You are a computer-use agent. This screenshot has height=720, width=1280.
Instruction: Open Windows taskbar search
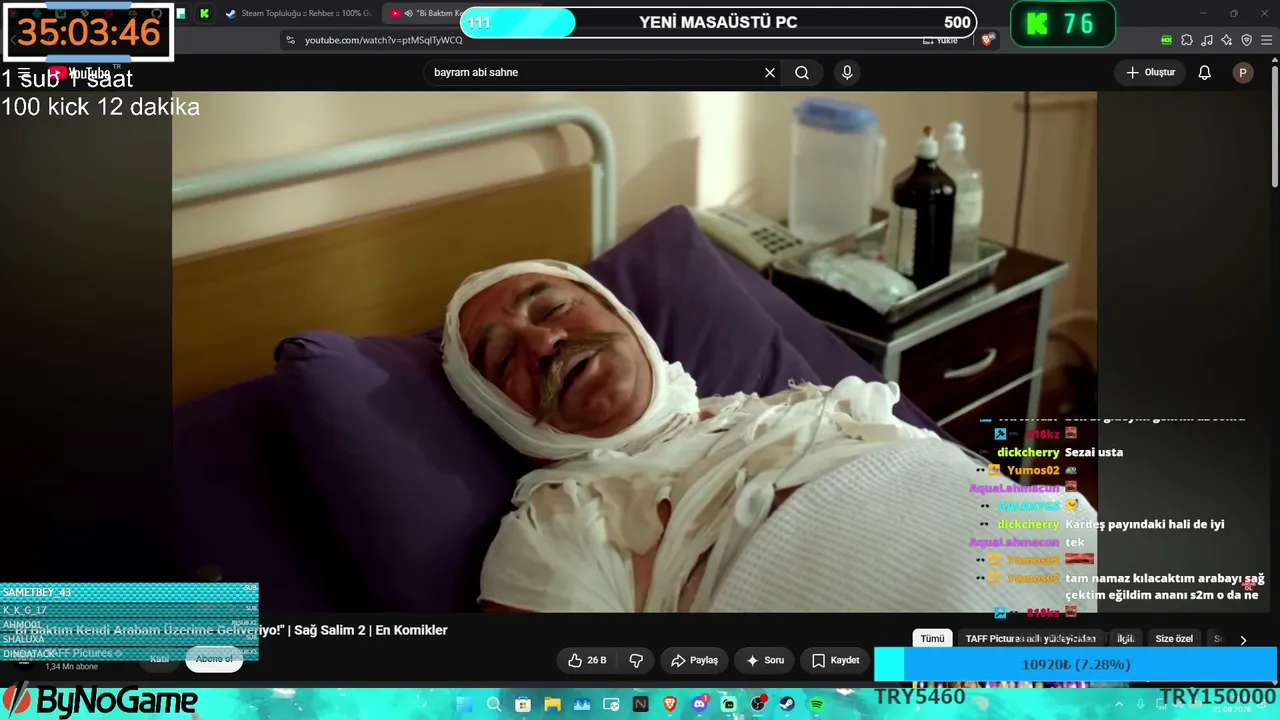click(x=493, y=704)
